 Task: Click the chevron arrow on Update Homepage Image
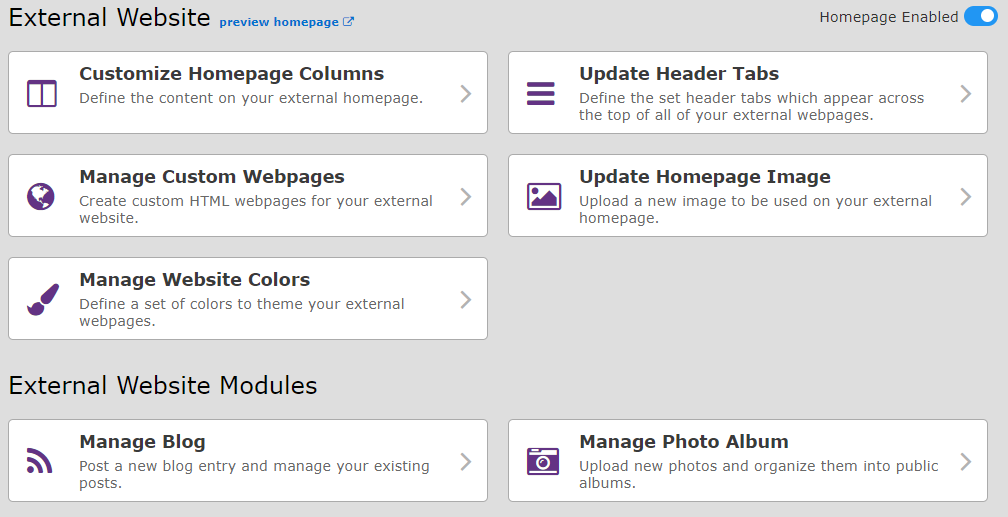click(x=966, y=197)
